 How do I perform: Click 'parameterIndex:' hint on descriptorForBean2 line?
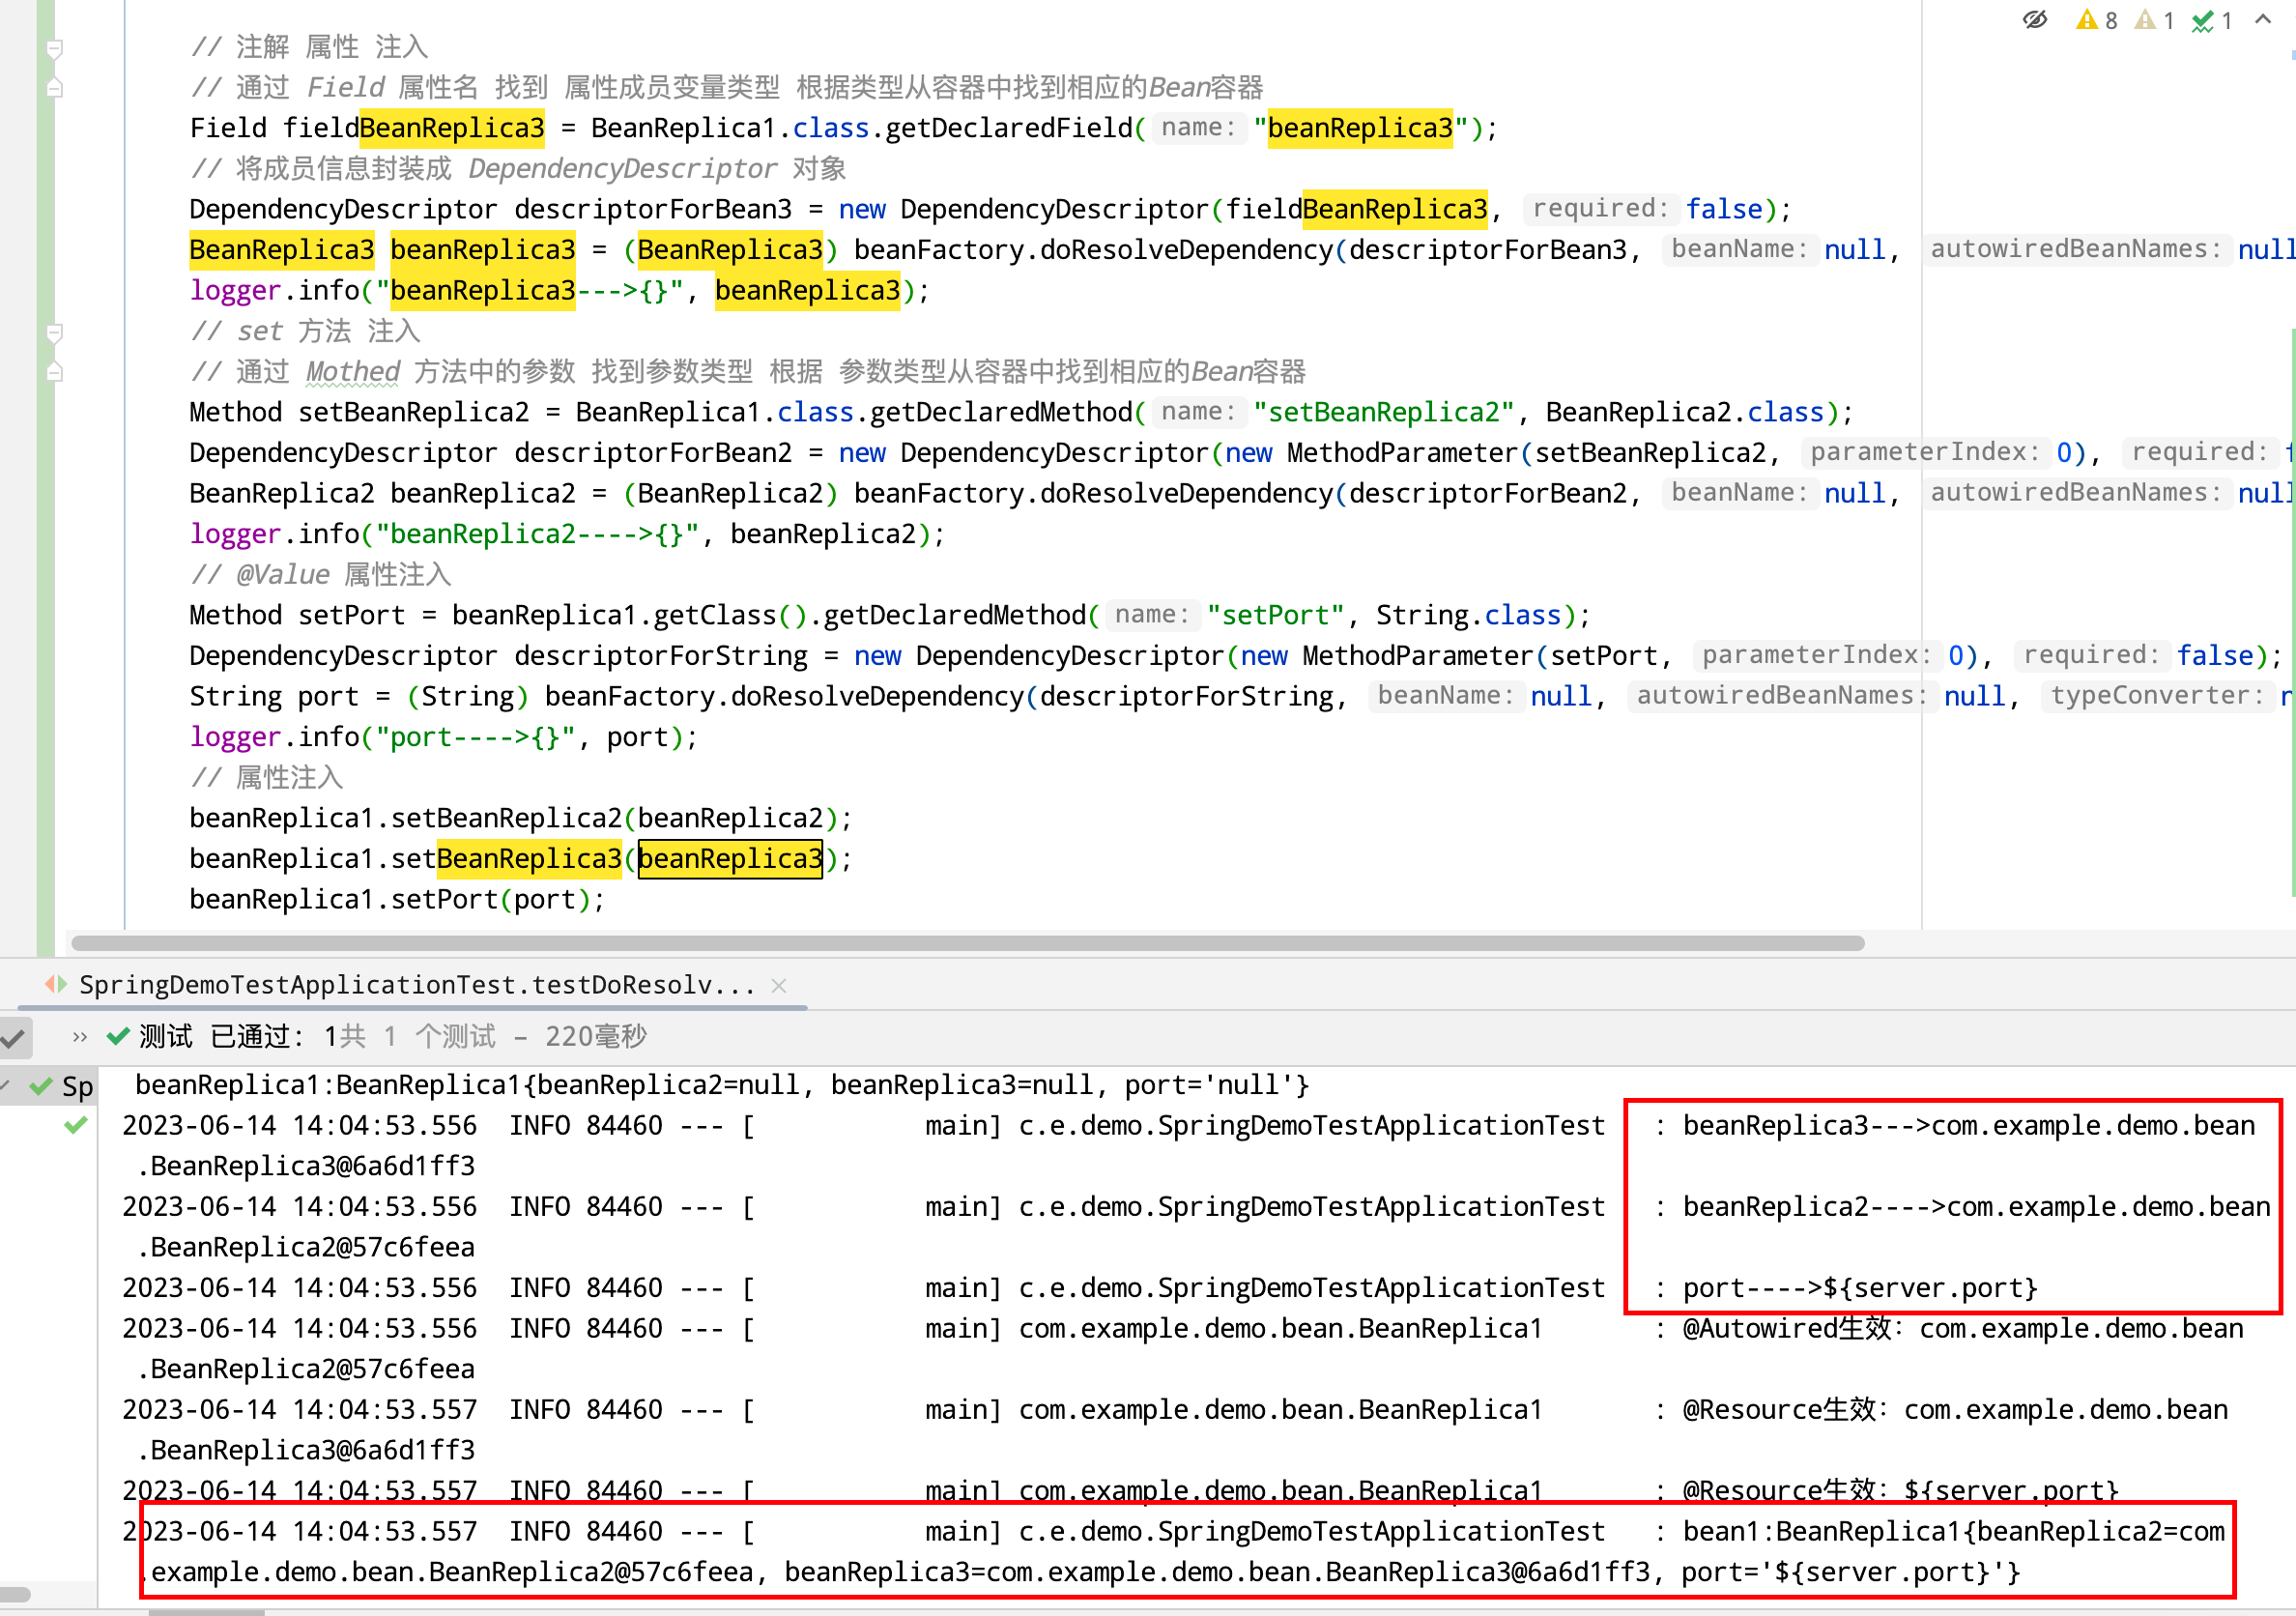point(1924,453)
